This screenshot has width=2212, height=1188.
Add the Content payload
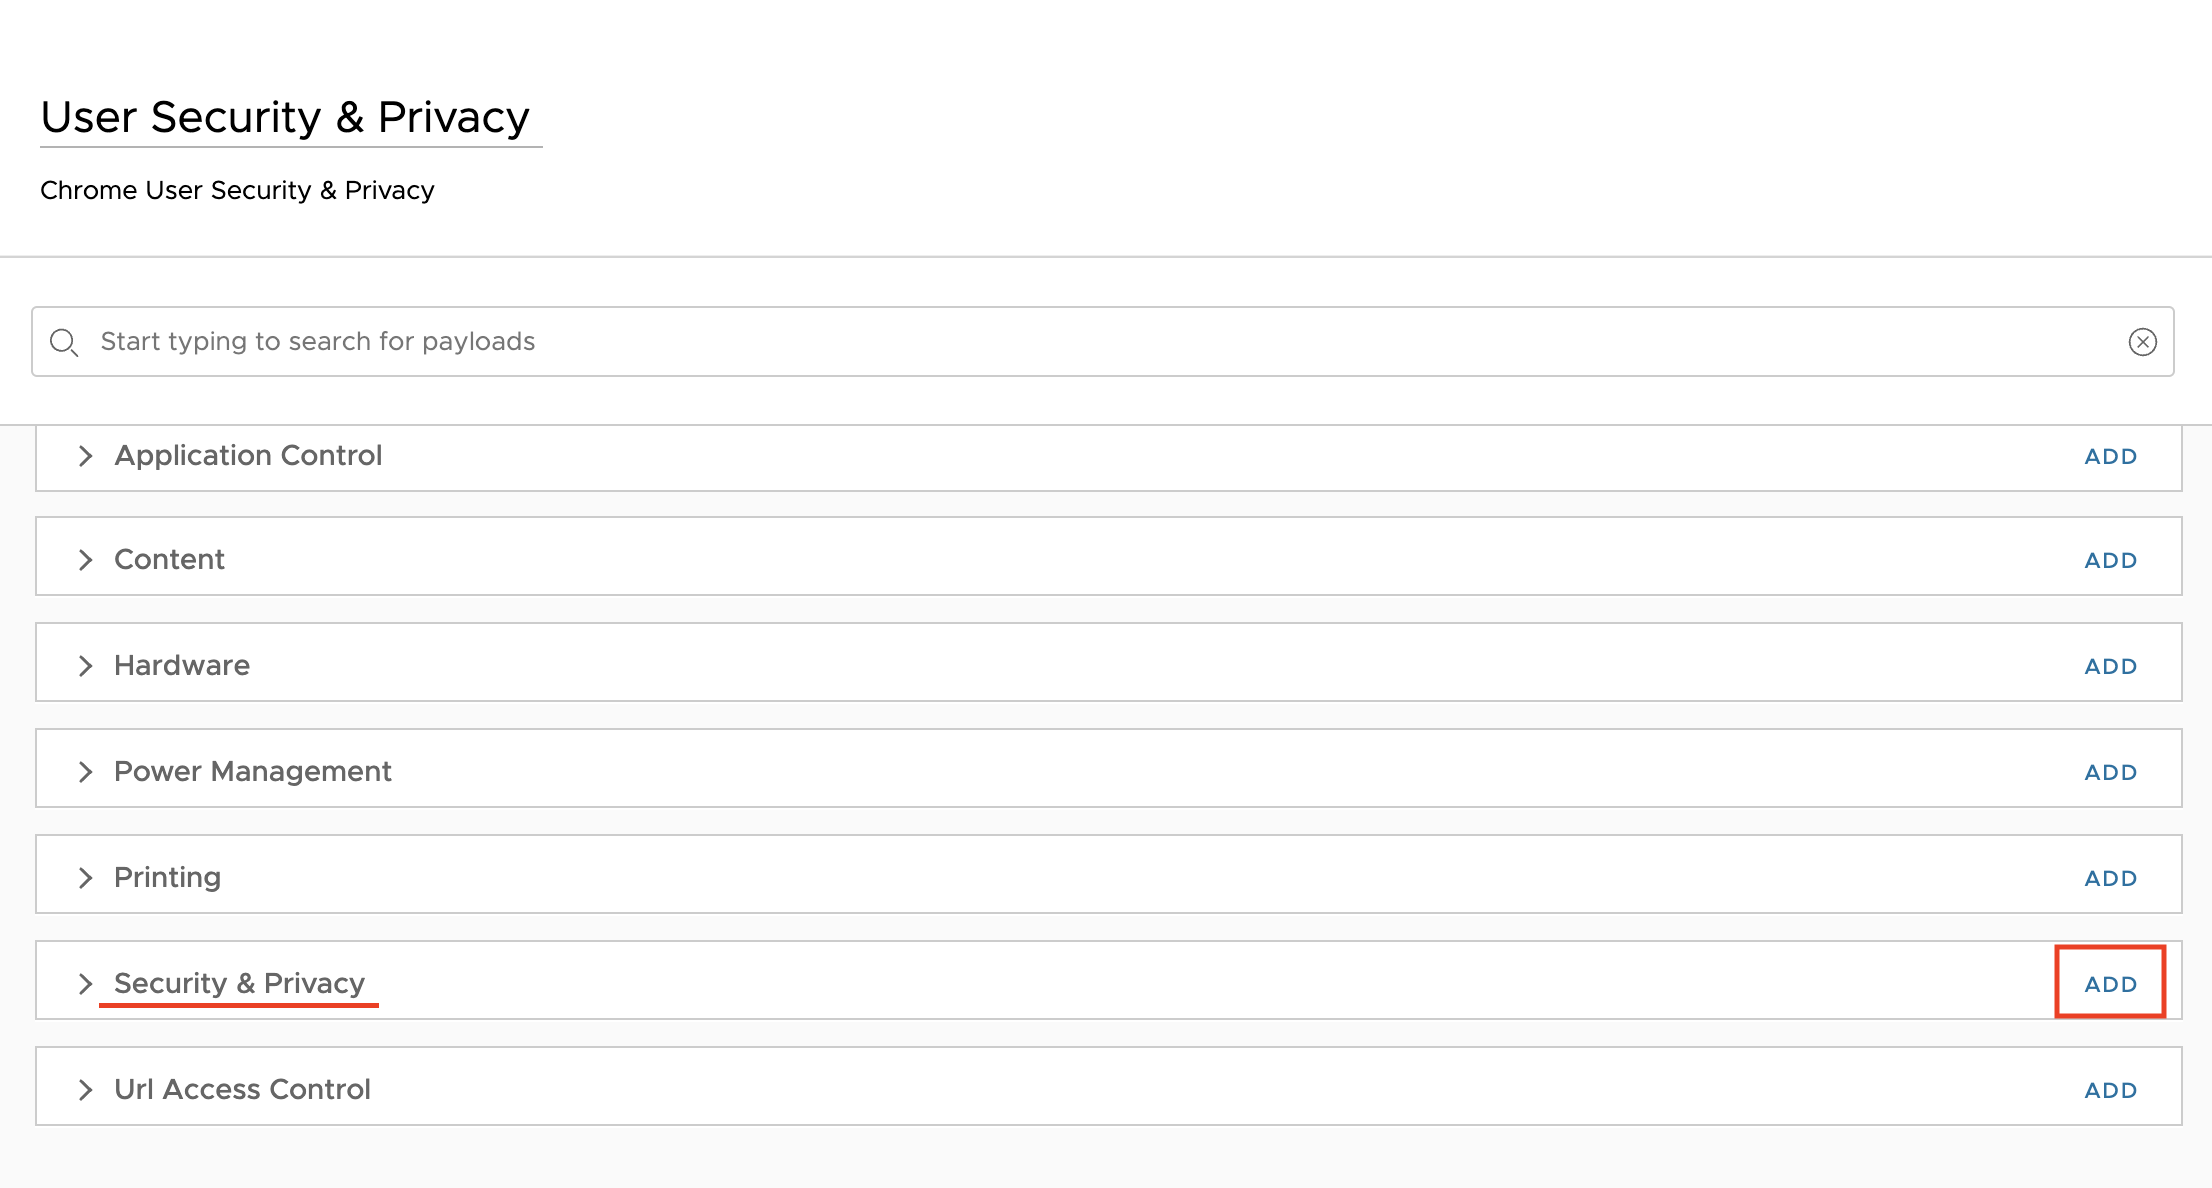pos(2110,561)
